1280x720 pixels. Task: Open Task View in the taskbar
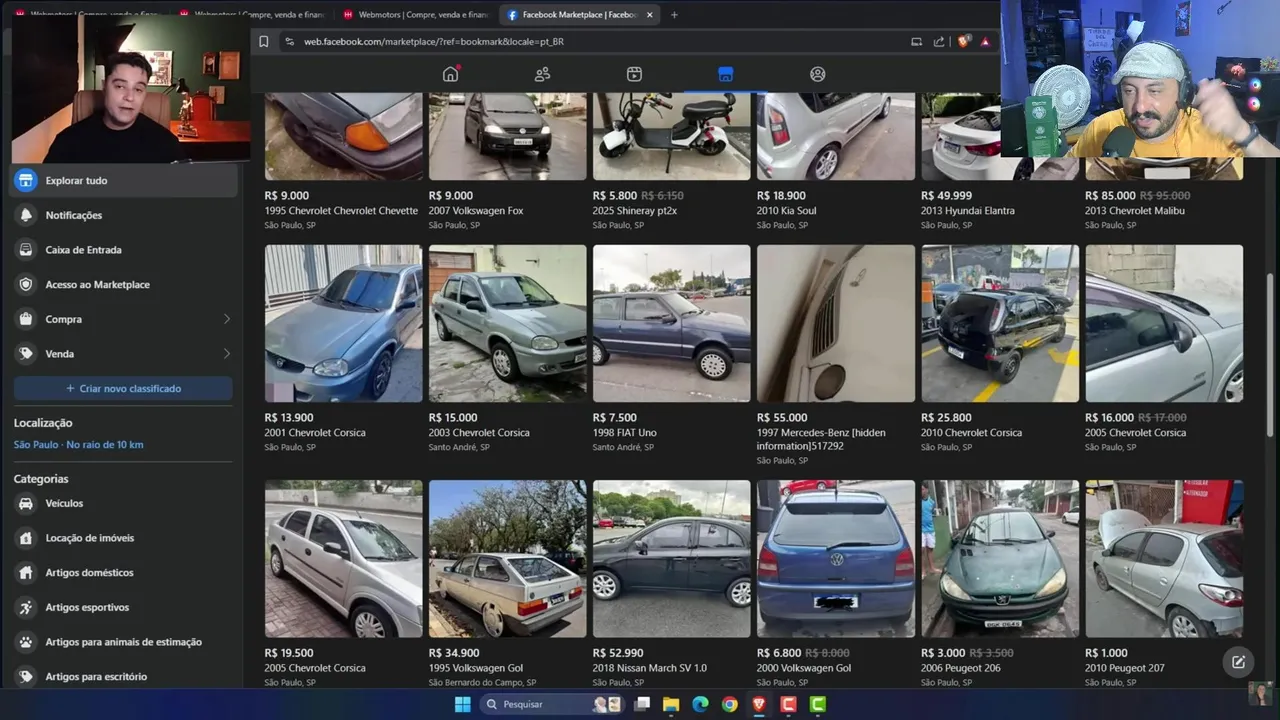coord(642,704)
